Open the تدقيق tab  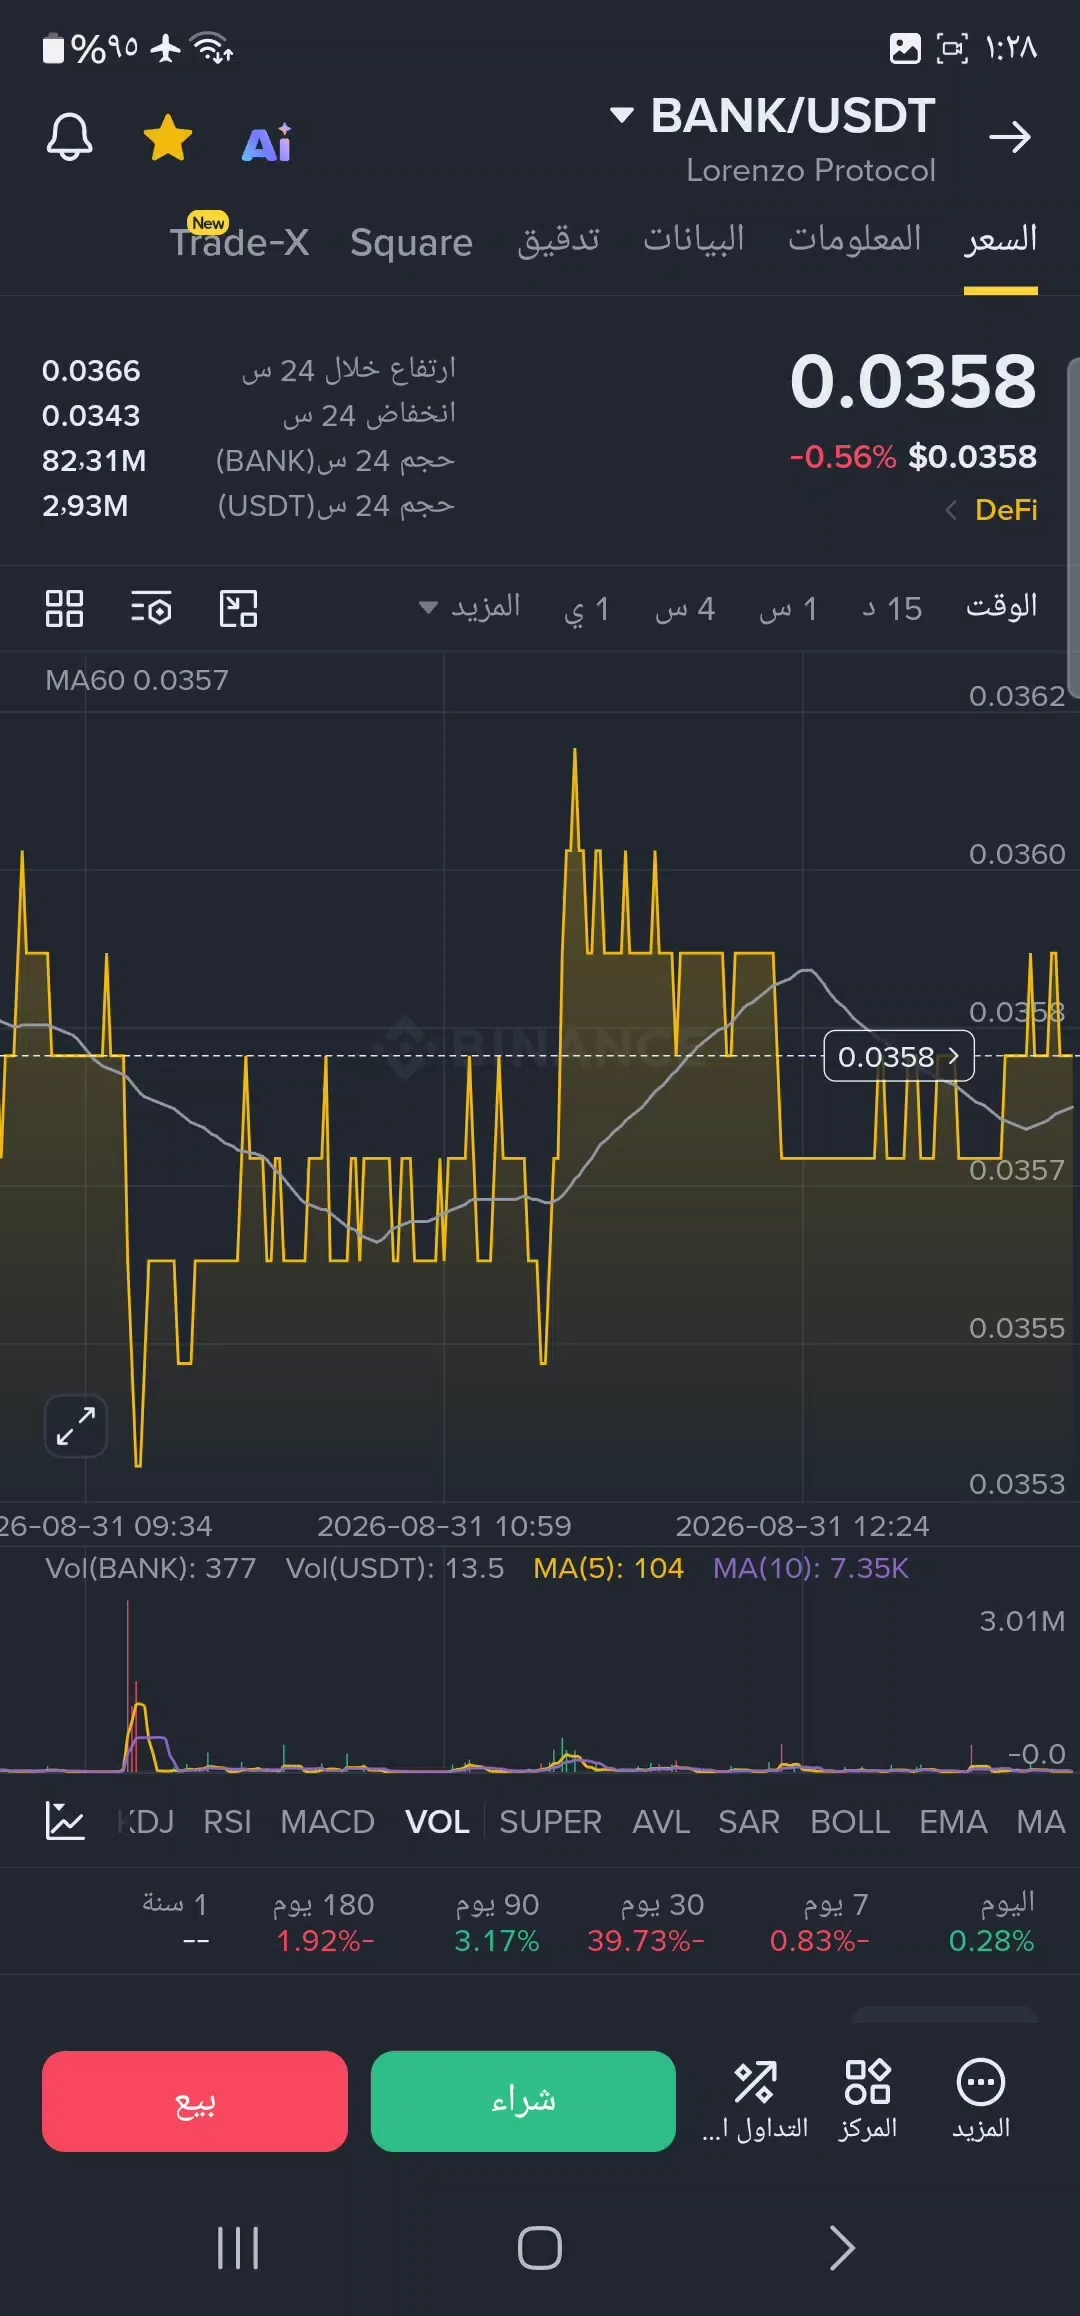click(x=558, y=240)
